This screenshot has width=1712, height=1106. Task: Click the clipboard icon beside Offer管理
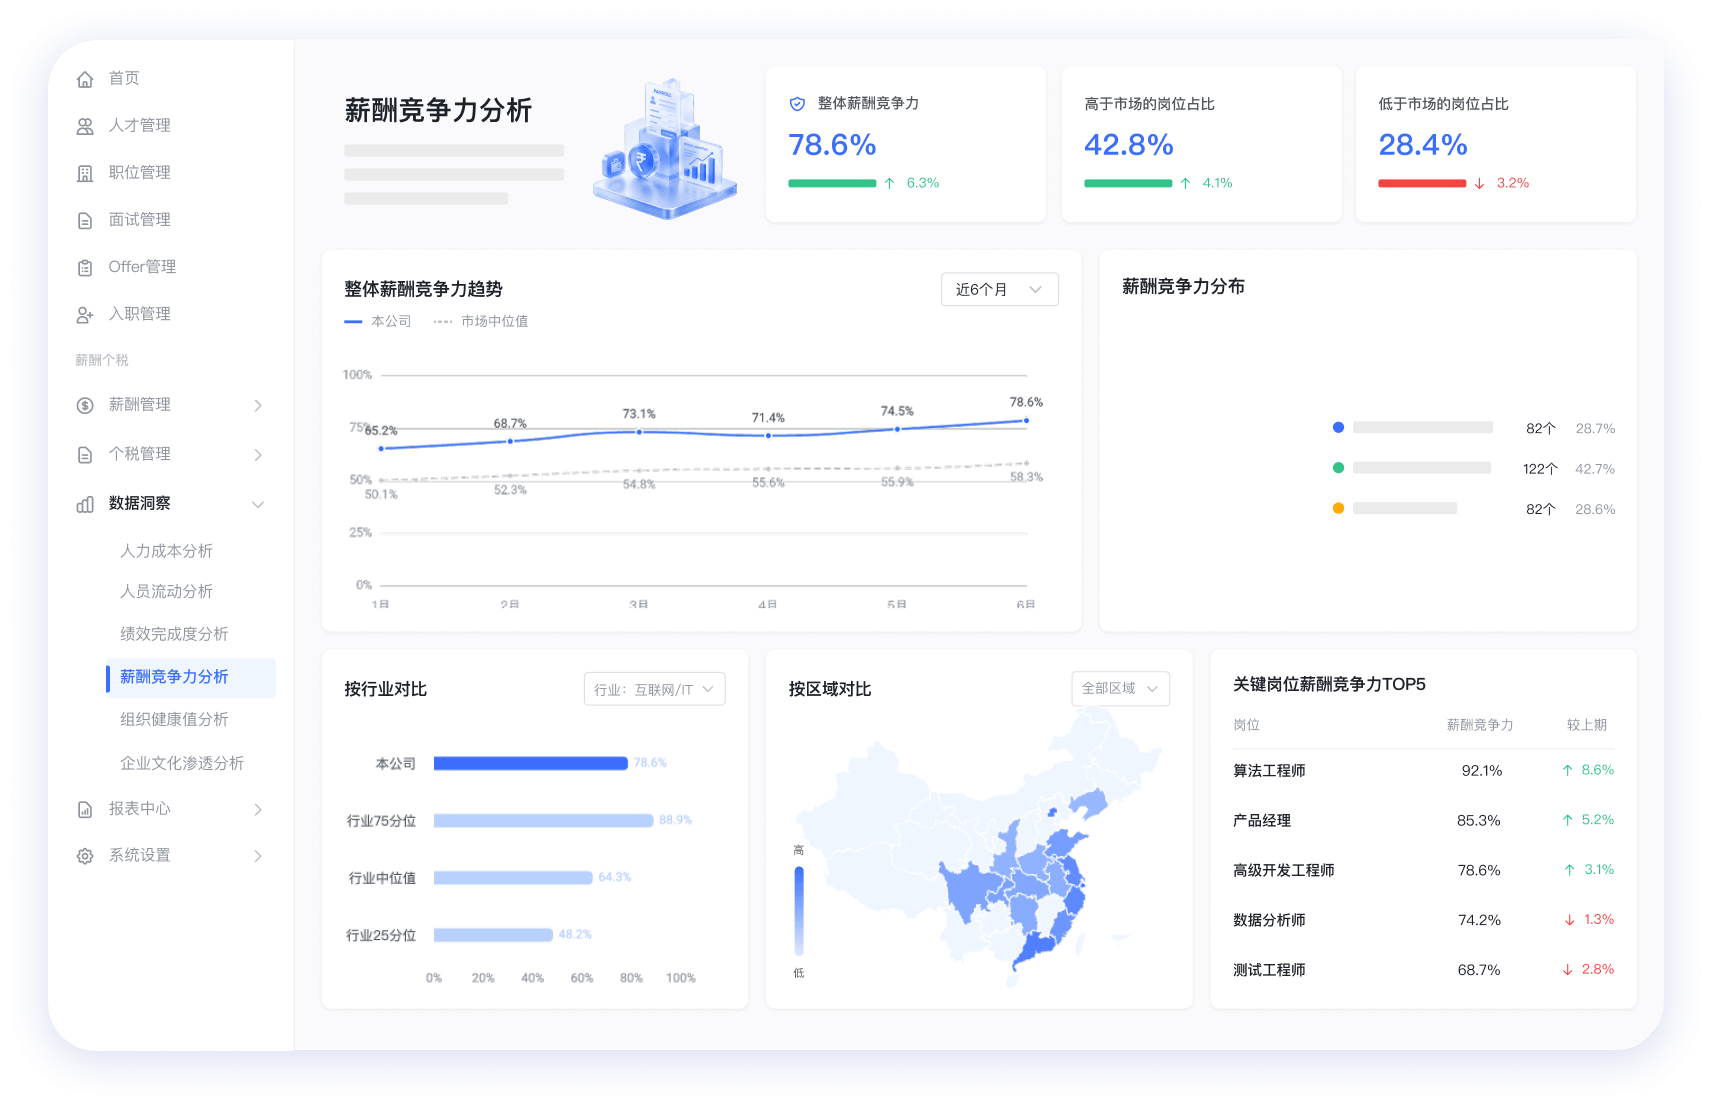click(x=85, y=267)
